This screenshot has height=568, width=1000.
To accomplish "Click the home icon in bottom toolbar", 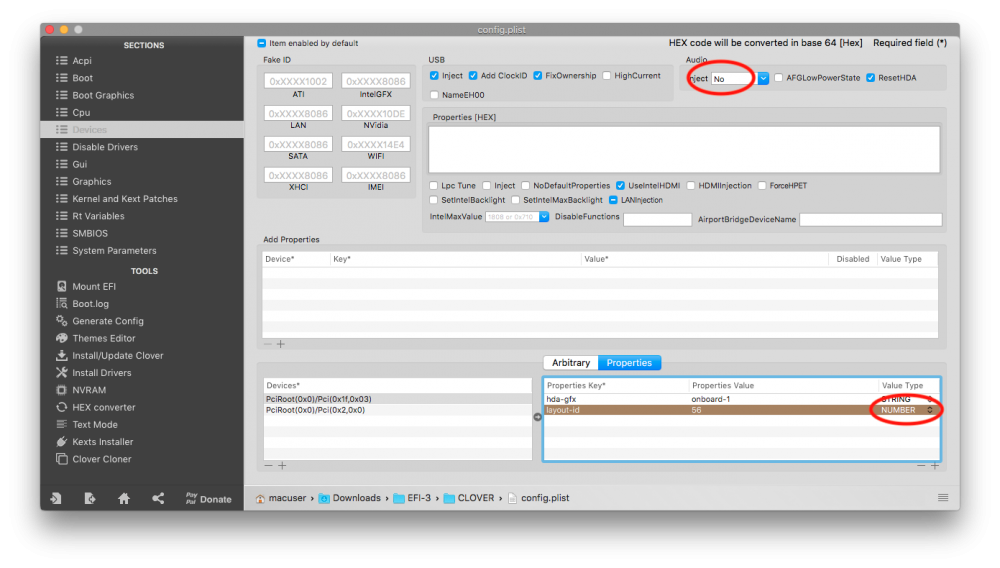I will (x=124, y=498).
